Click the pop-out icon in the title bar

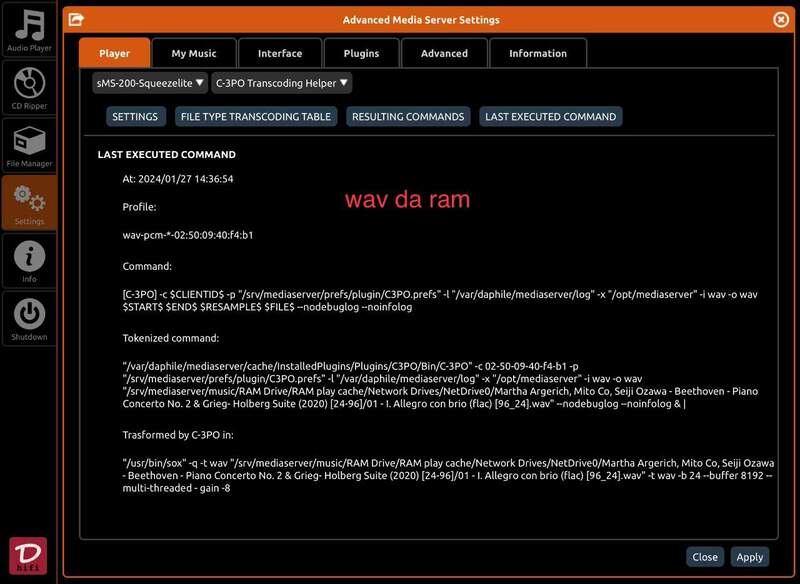pos(76,19)
